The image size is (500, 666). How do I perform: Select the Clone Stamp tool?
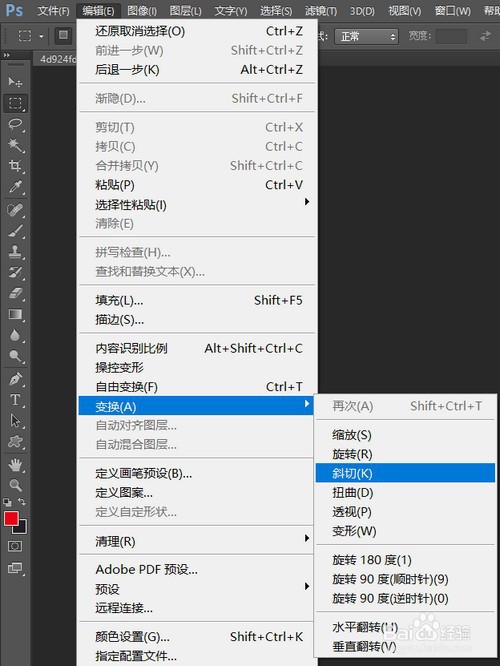click(x=15, y=251)
